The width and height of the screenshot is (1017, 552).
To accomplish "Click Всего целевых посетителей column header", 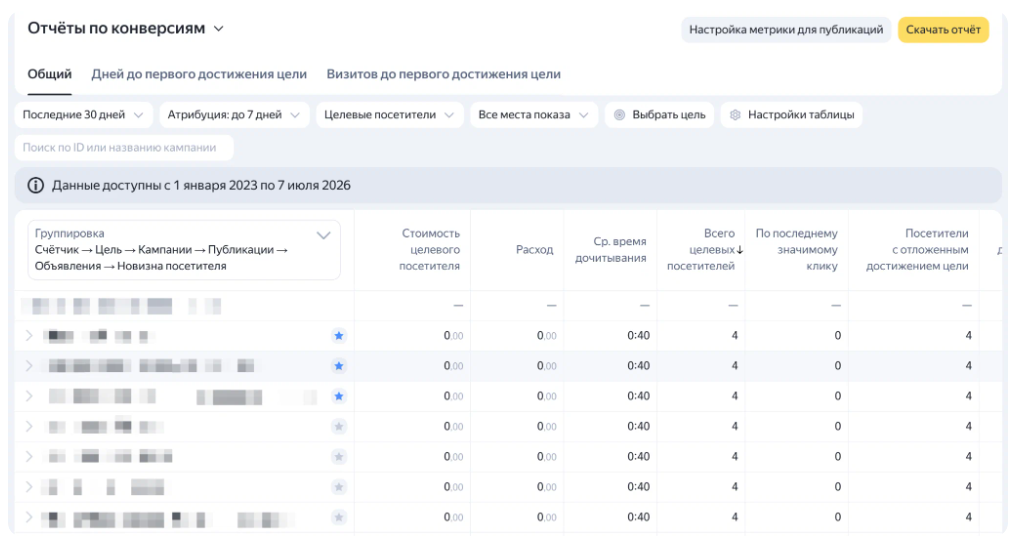I will (x=700, y=250).
